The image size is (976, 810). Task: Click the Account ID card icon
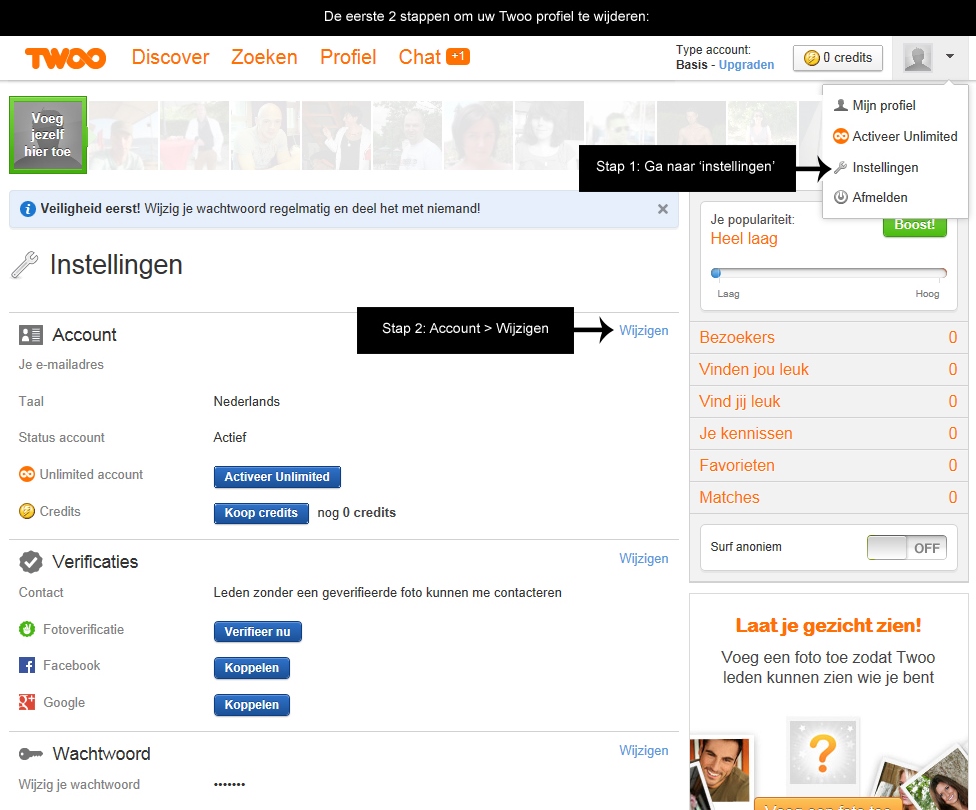[30, 335]
